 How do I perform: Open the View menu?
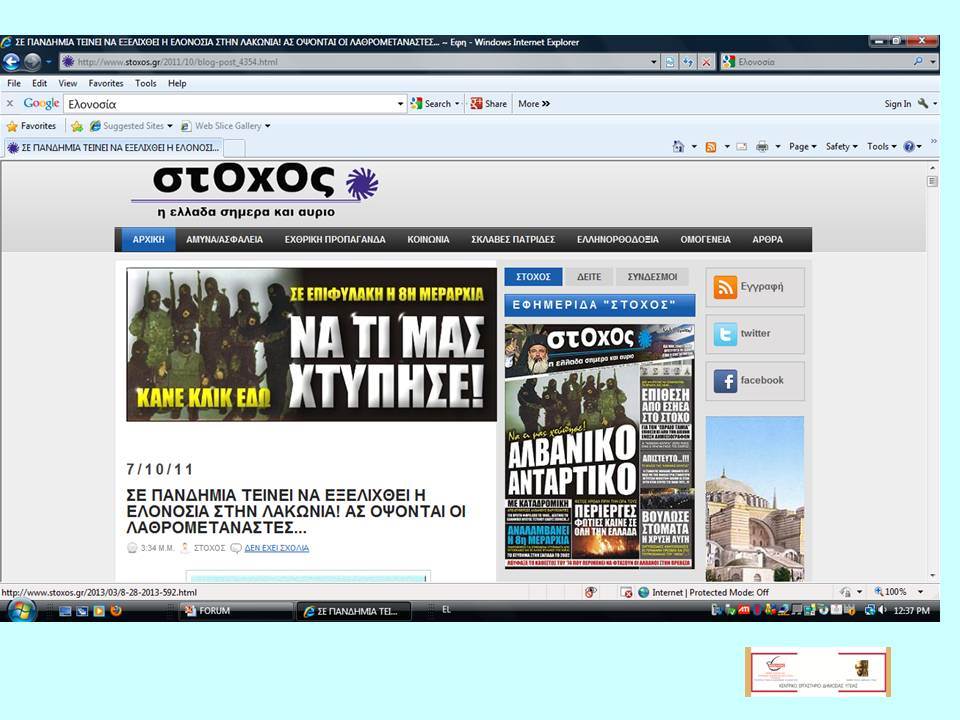tap(67, 83)
